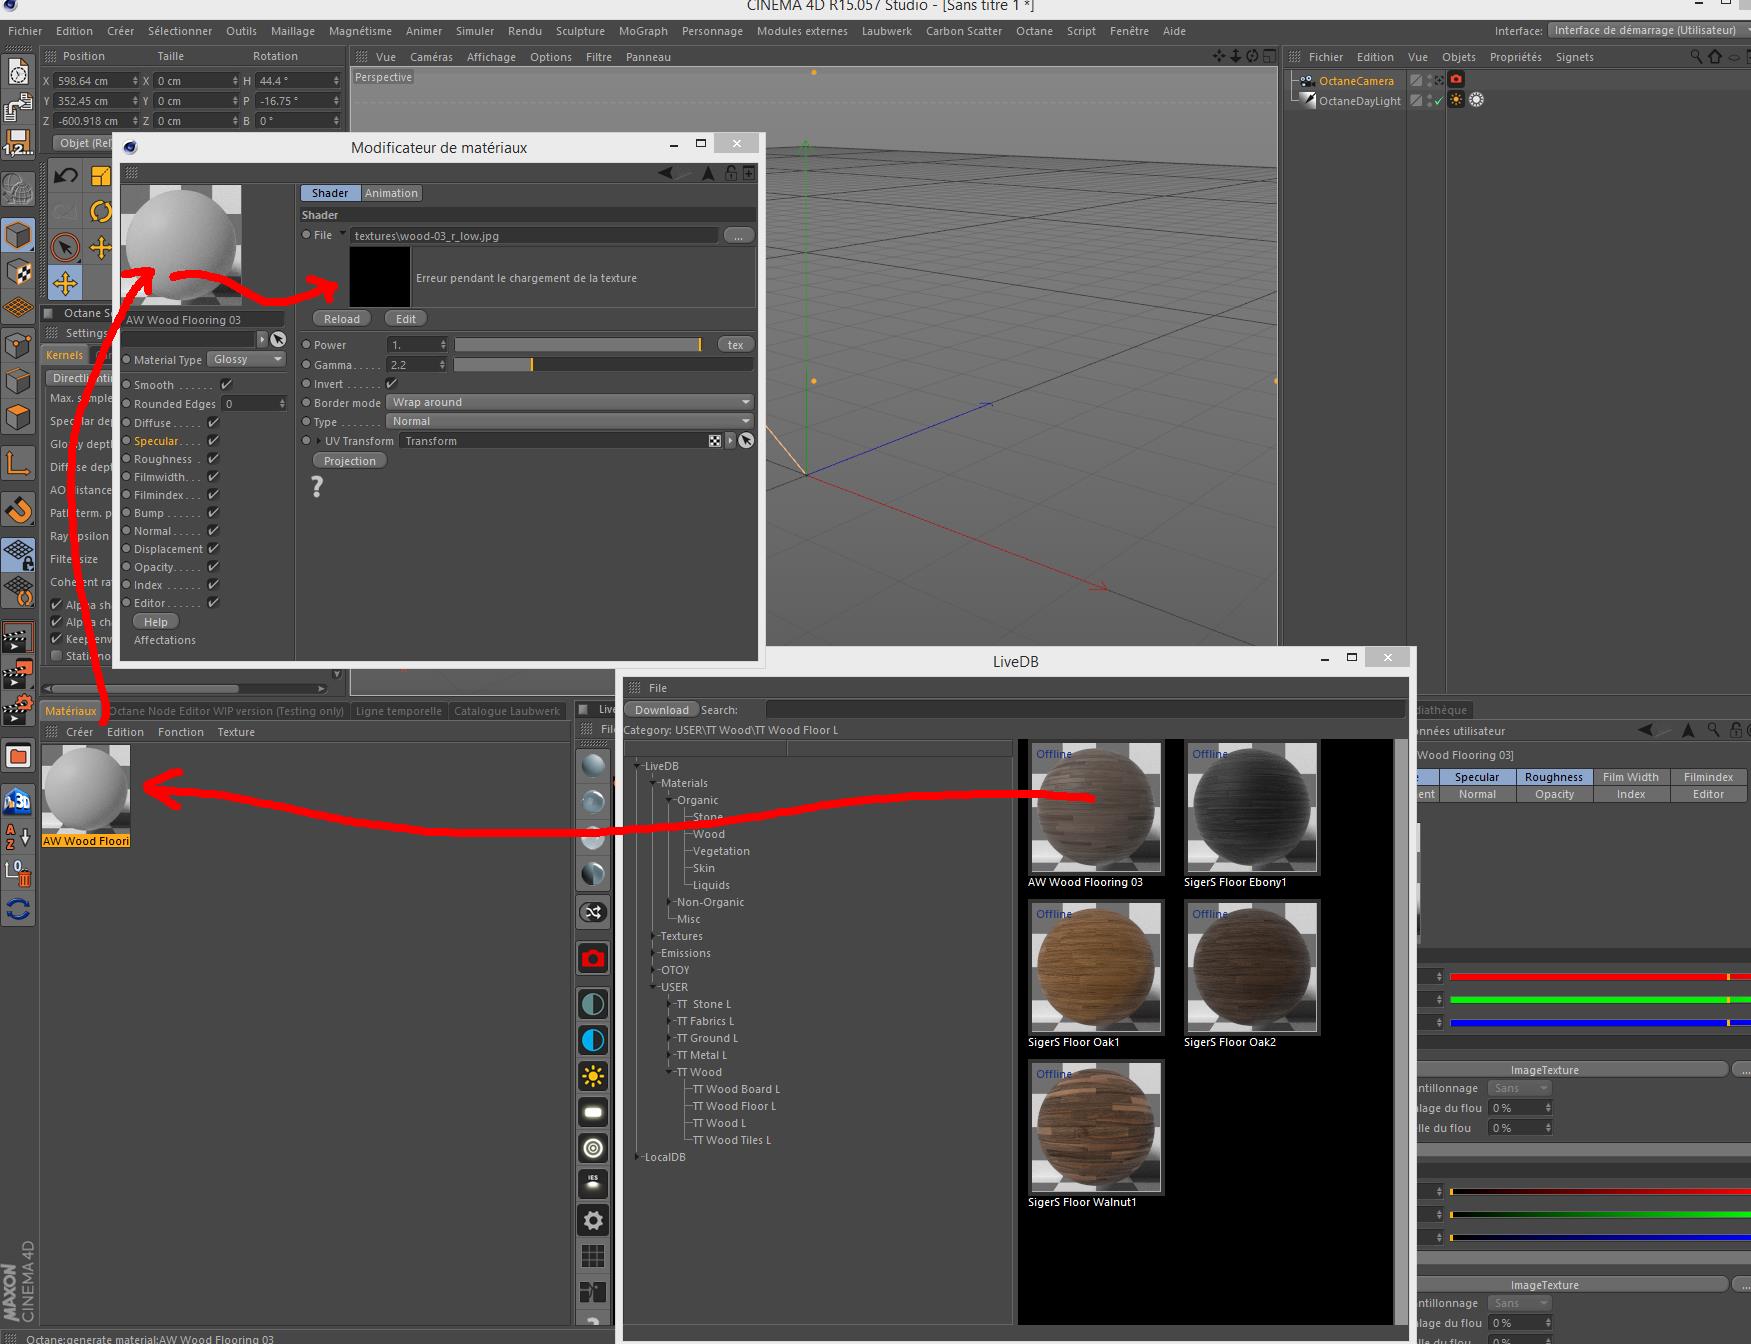Expand the UV Transform disclosure triangle
This screenshot has height=1344, width=1751.
point(319,441)
